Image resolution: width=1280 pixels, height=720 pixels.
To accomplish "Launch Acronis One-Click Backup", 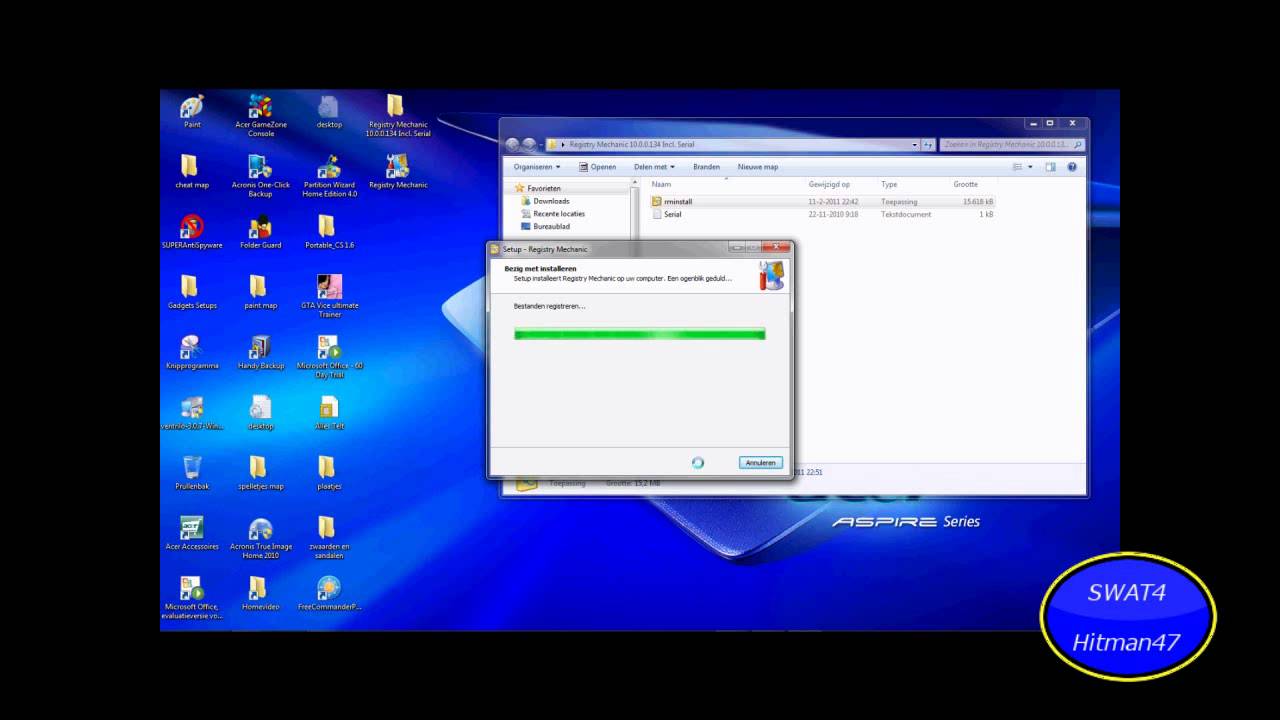I will click(261, 175).
